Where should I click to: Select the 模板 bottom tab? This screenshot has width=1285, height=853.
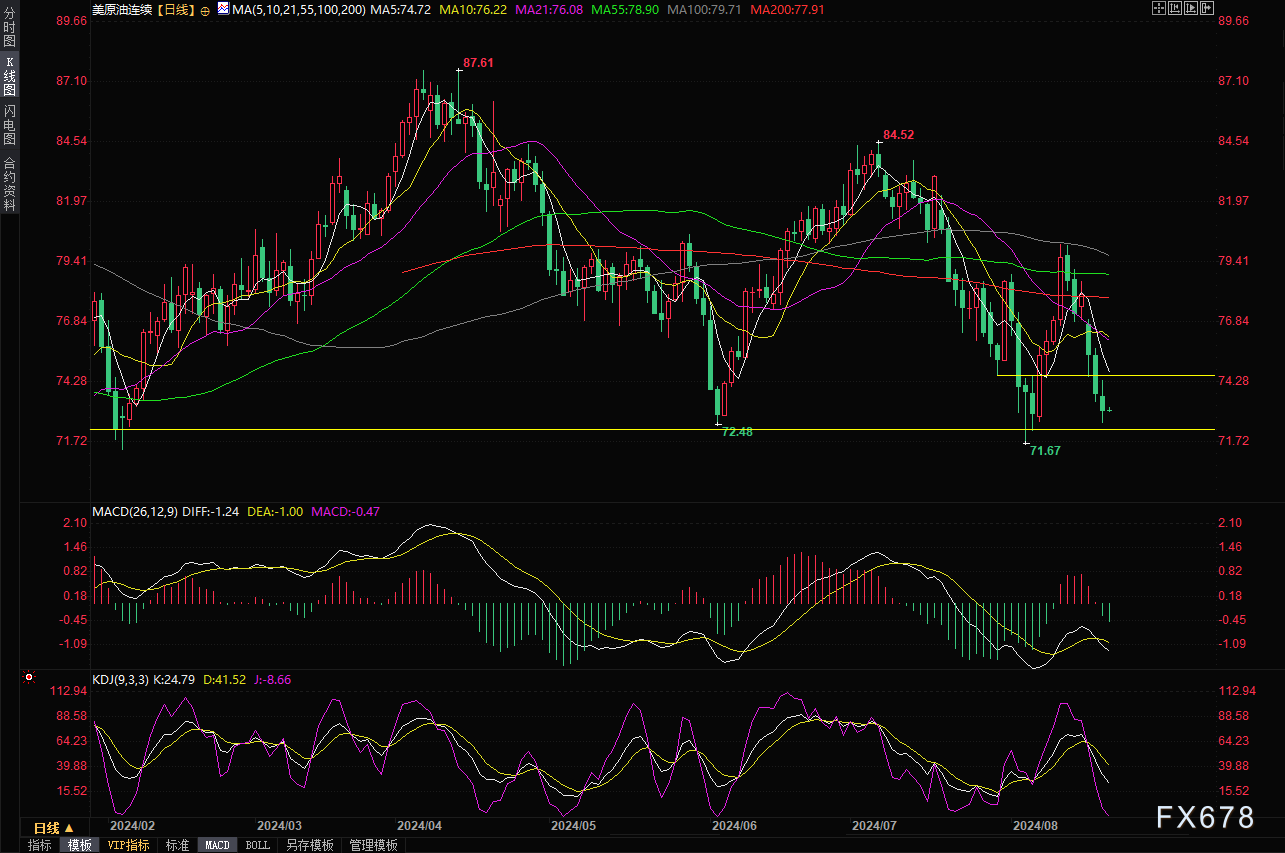79,845
